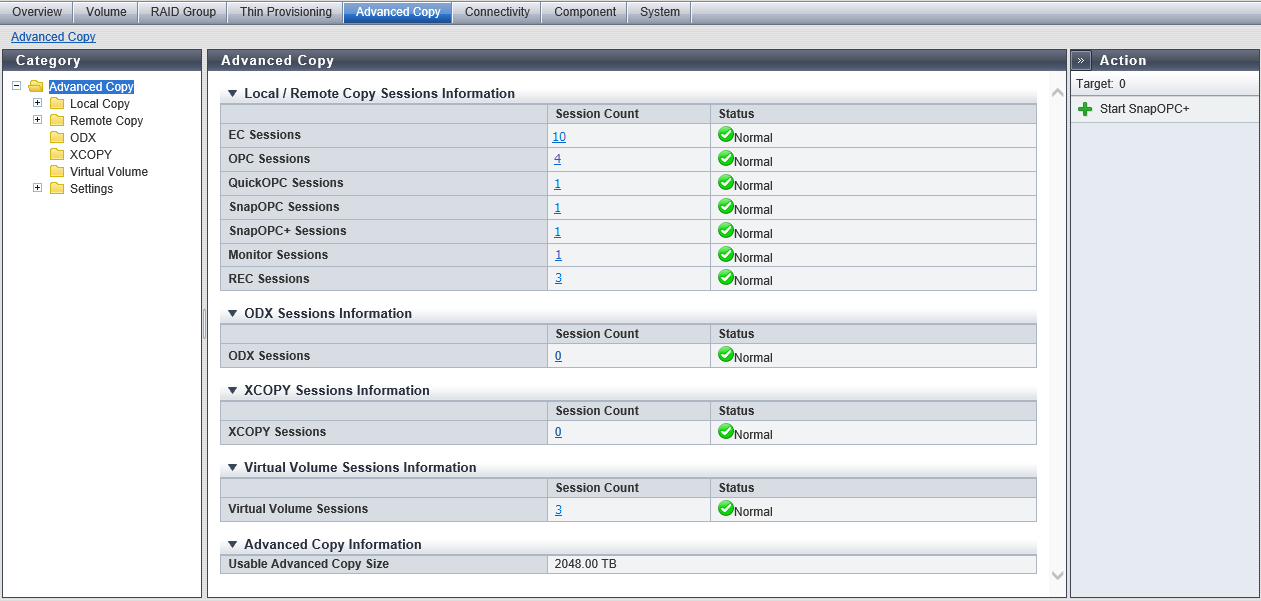
Task: Click the scroll down arrow in main panel
Action: [1057, 575]
